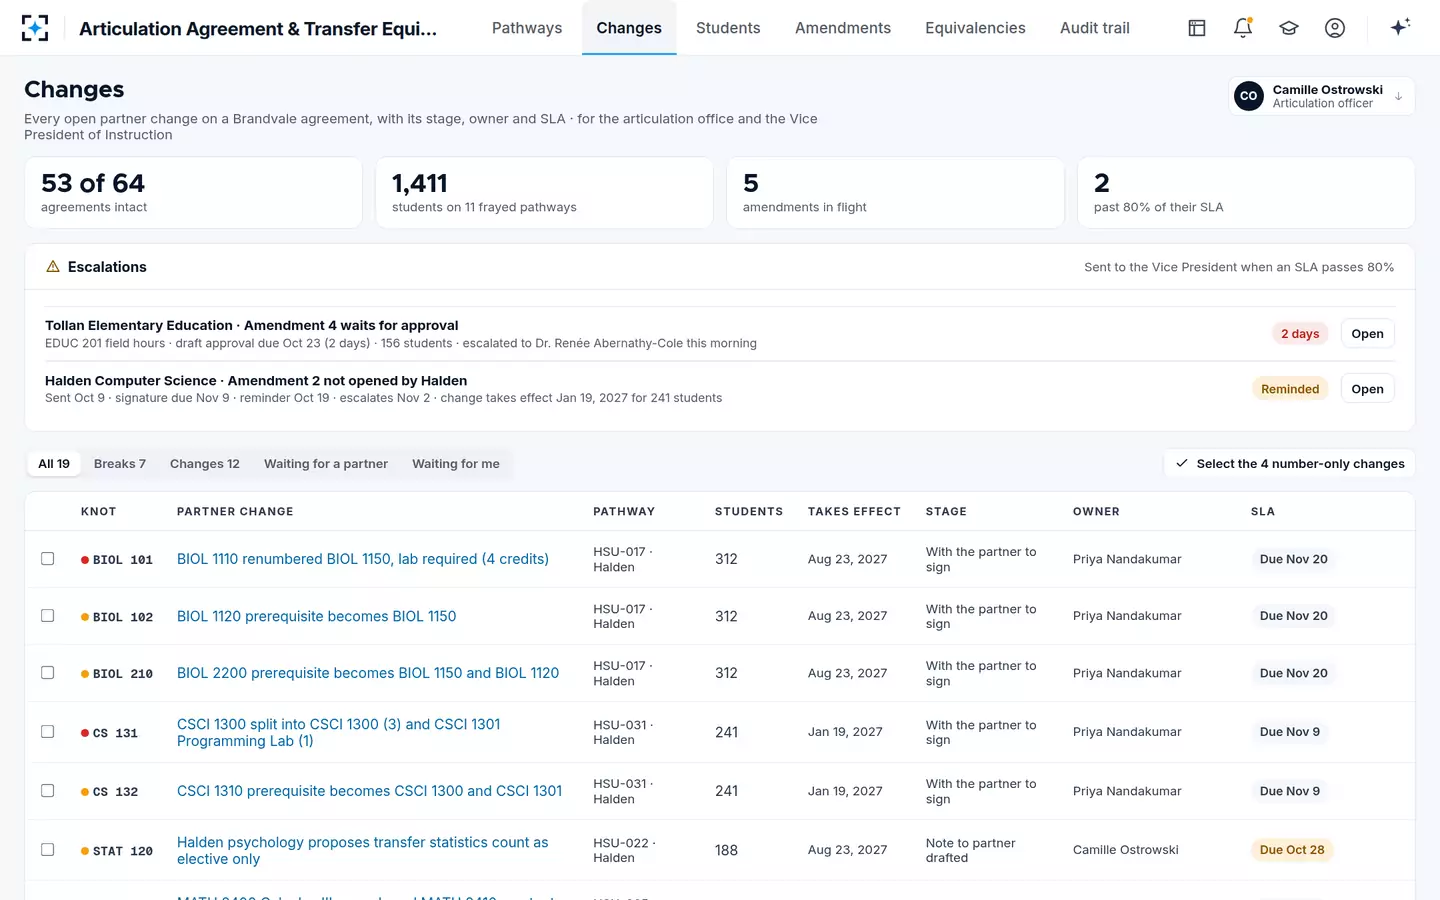The image size is (1440, 900).
Task: Switch to the Pathways tab
Action: pyautogui.click(x=527, y=28)
